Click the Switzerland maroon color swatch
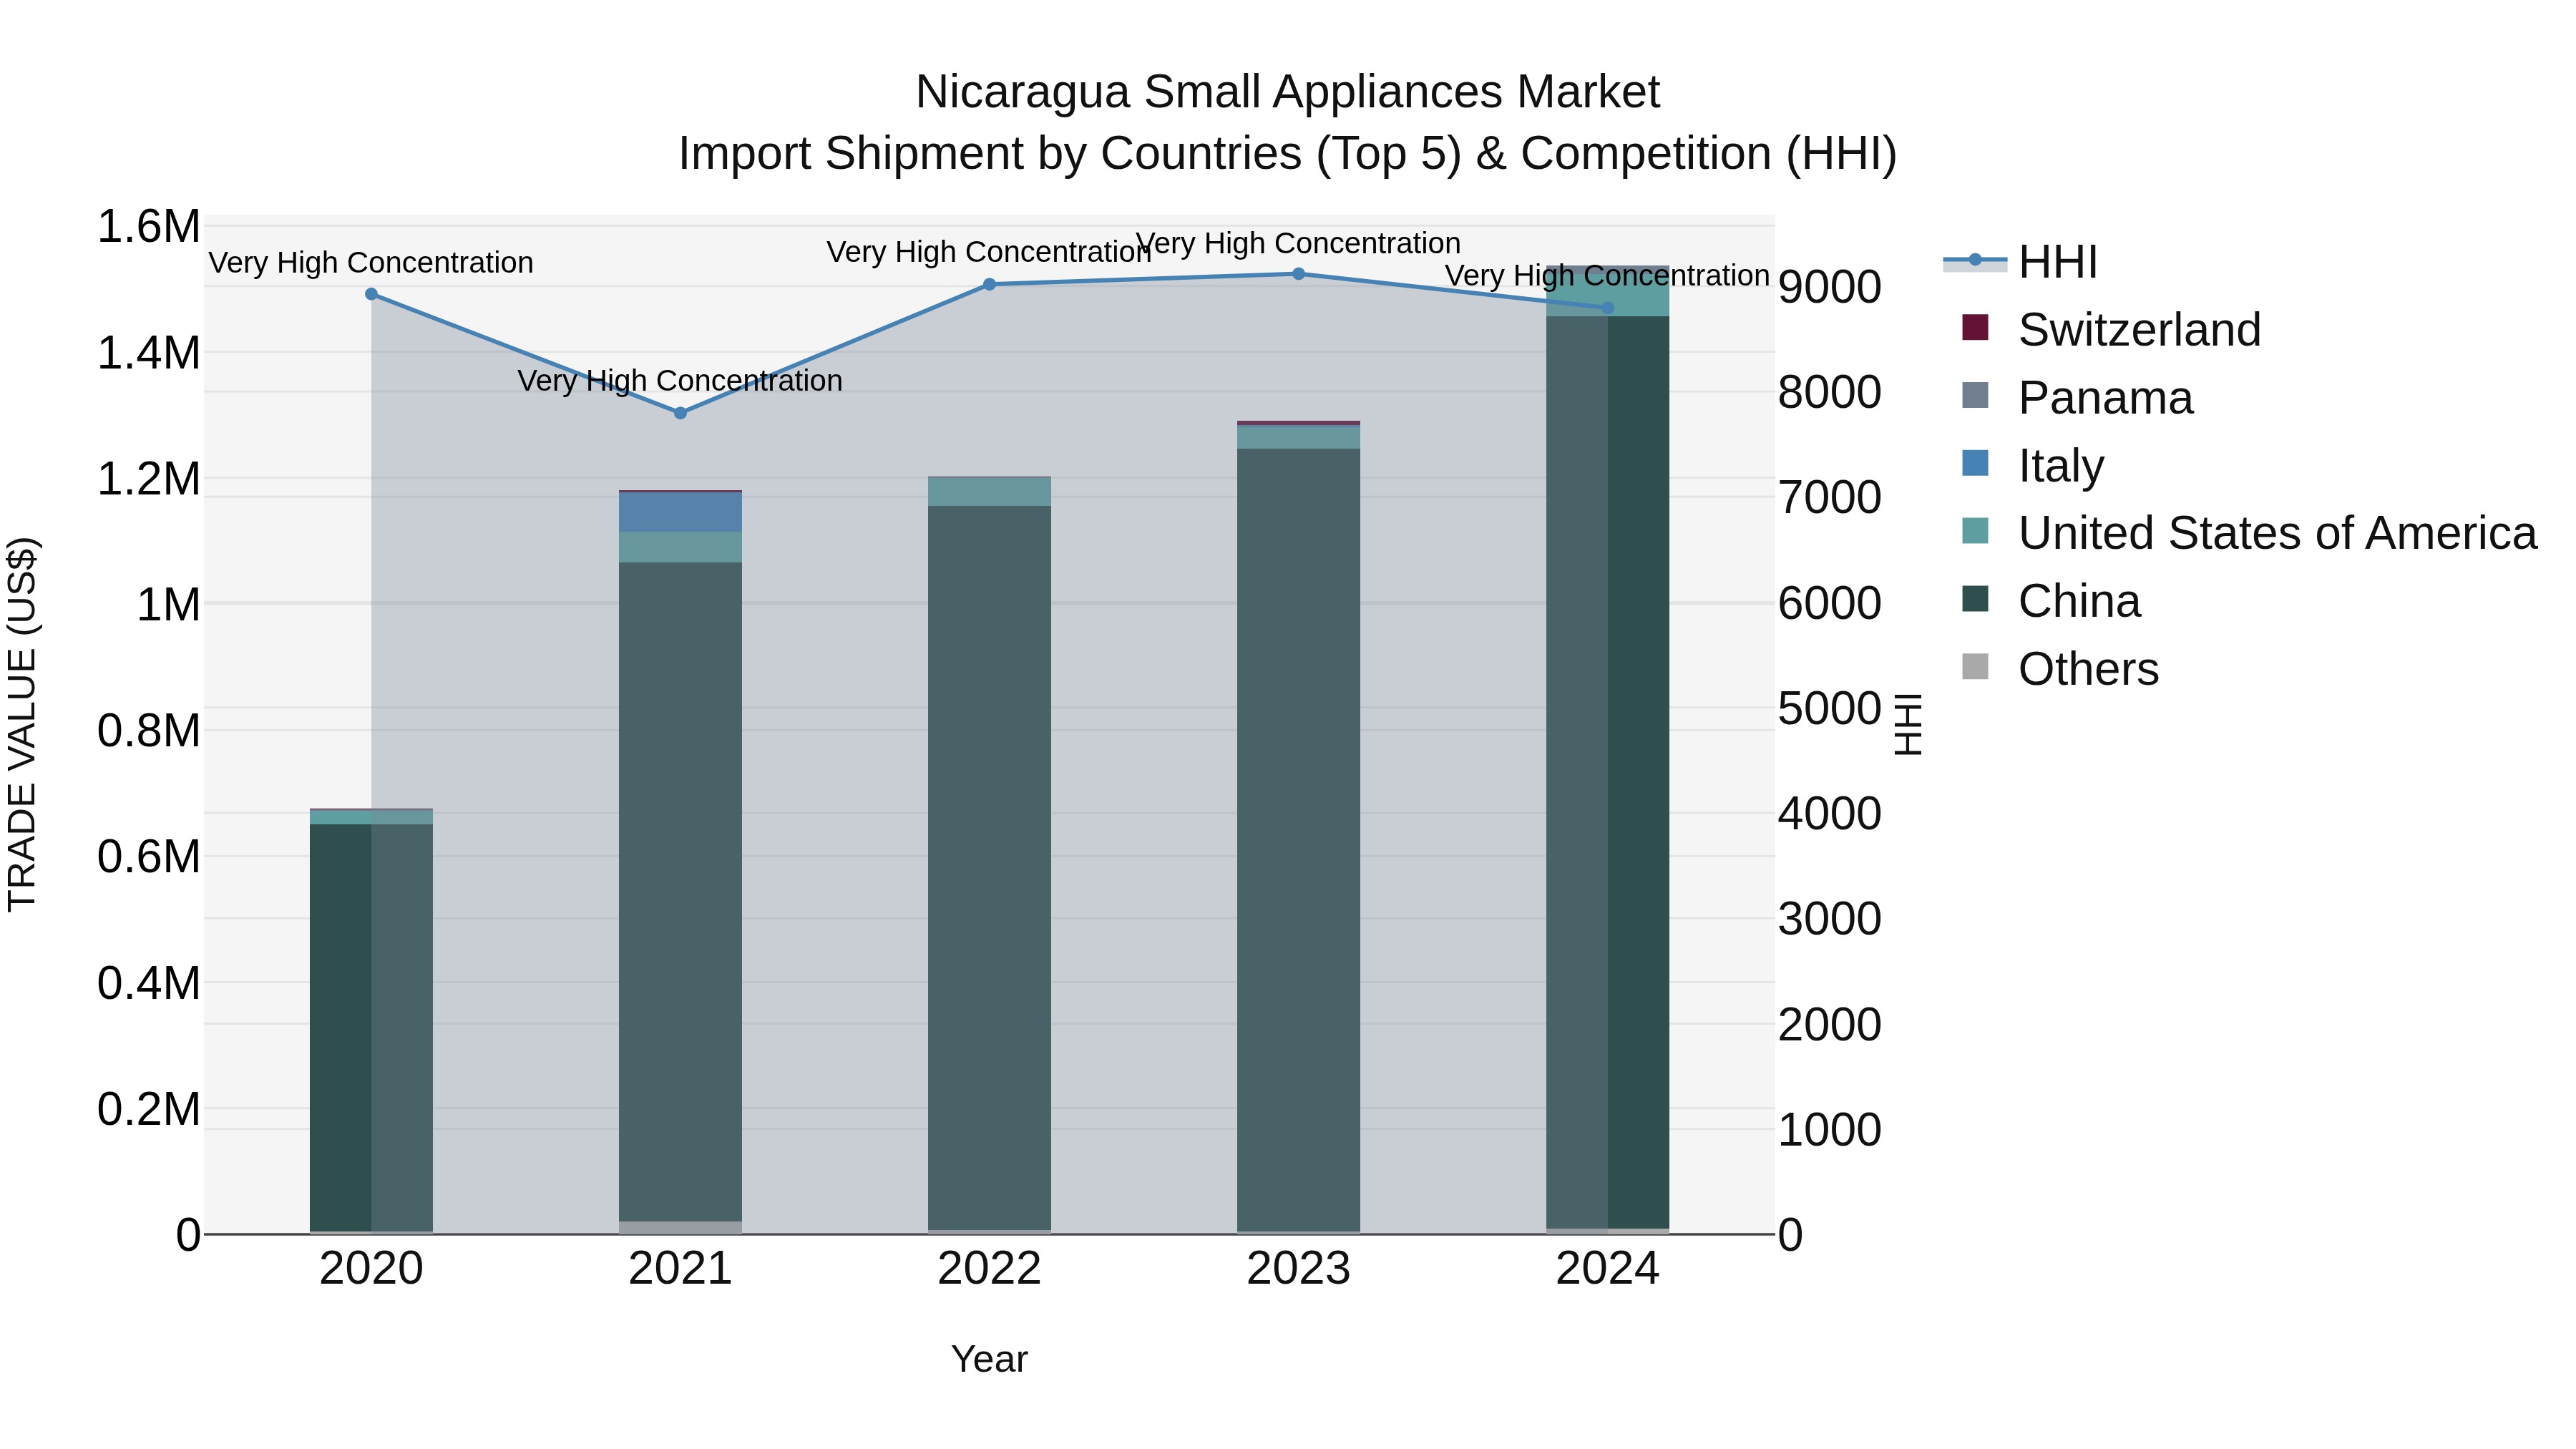2576x1449 pixels. (x=1975, y=327)
